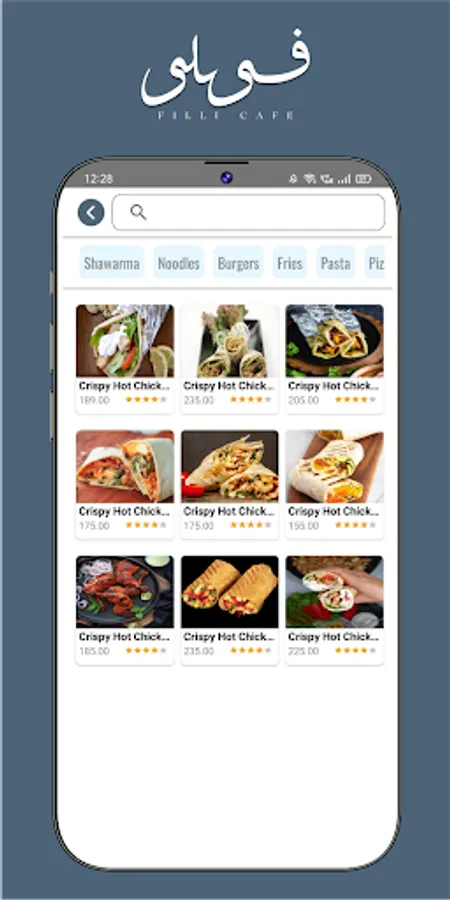Select the 225.00 hand-held wrap item
This screenshot has width=450, height=900.
[x=334, y=610]
